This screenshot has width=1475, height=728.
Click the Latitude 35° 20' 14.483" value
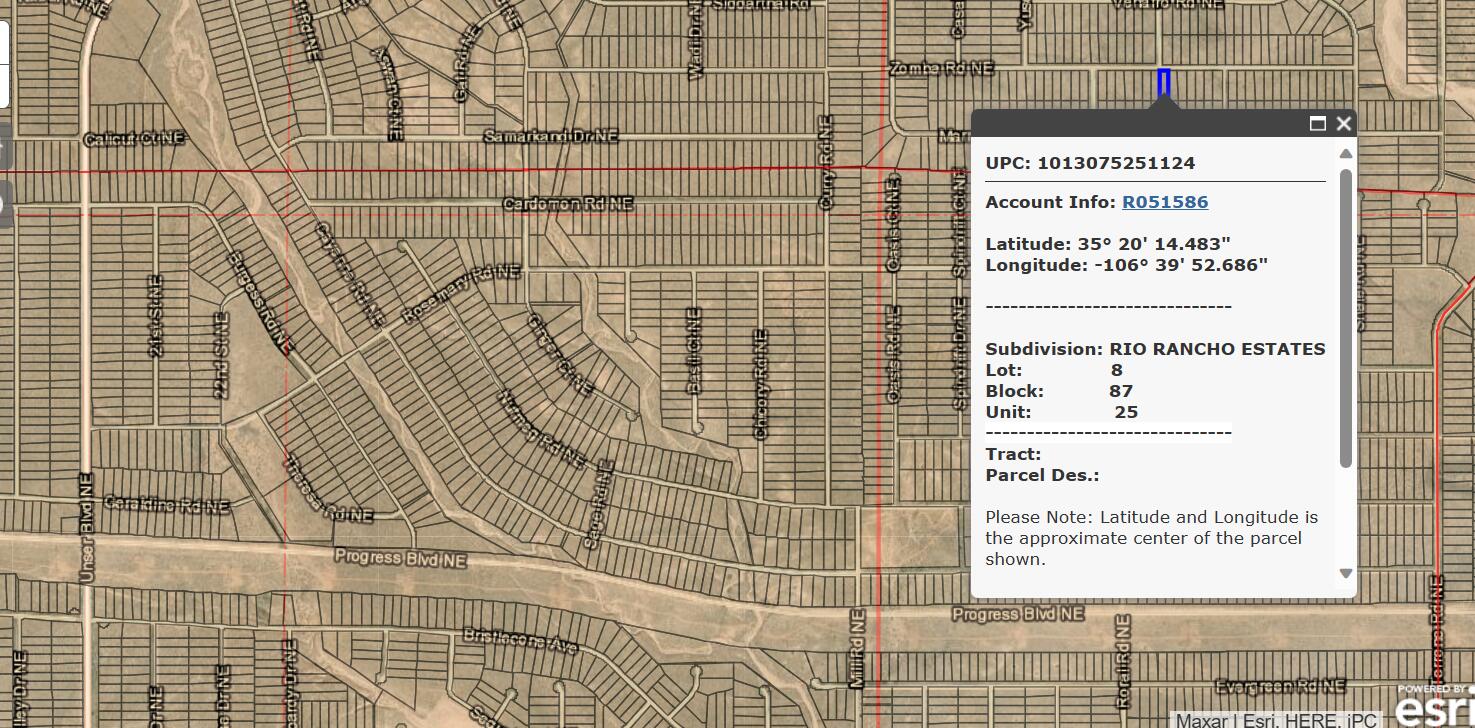1108,244
